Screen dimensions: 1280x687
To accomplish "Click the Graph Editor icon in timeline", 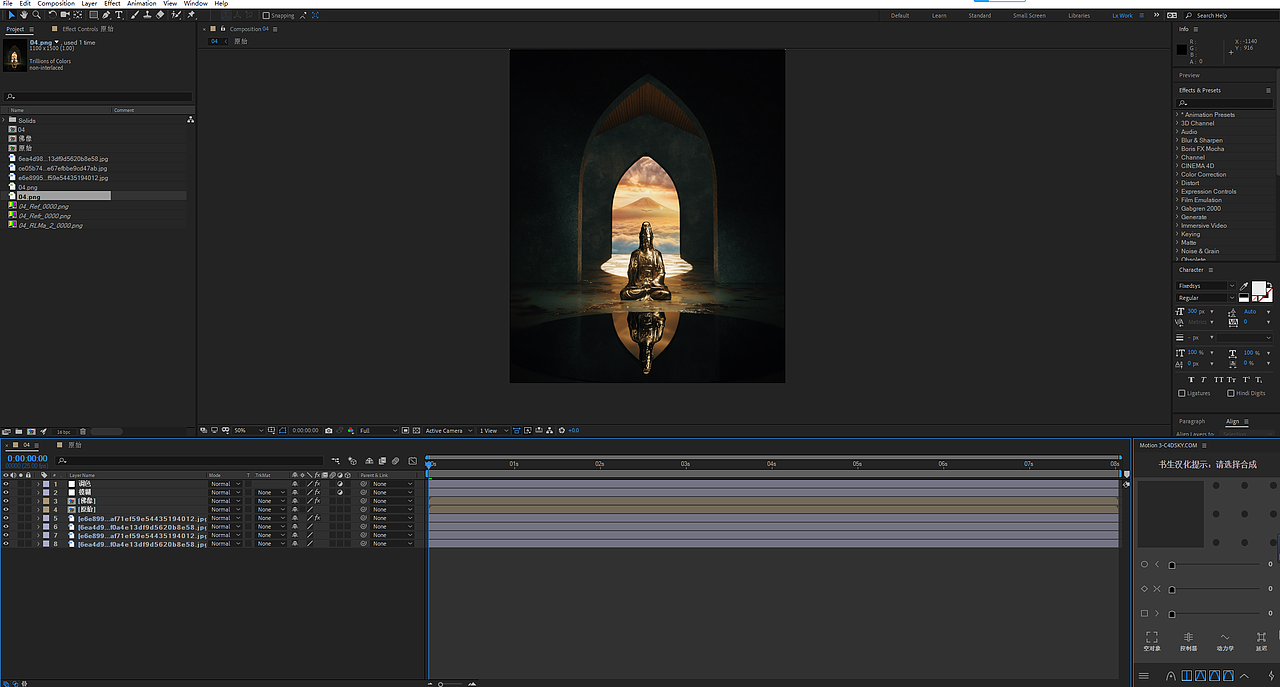I will coord(412,461).
